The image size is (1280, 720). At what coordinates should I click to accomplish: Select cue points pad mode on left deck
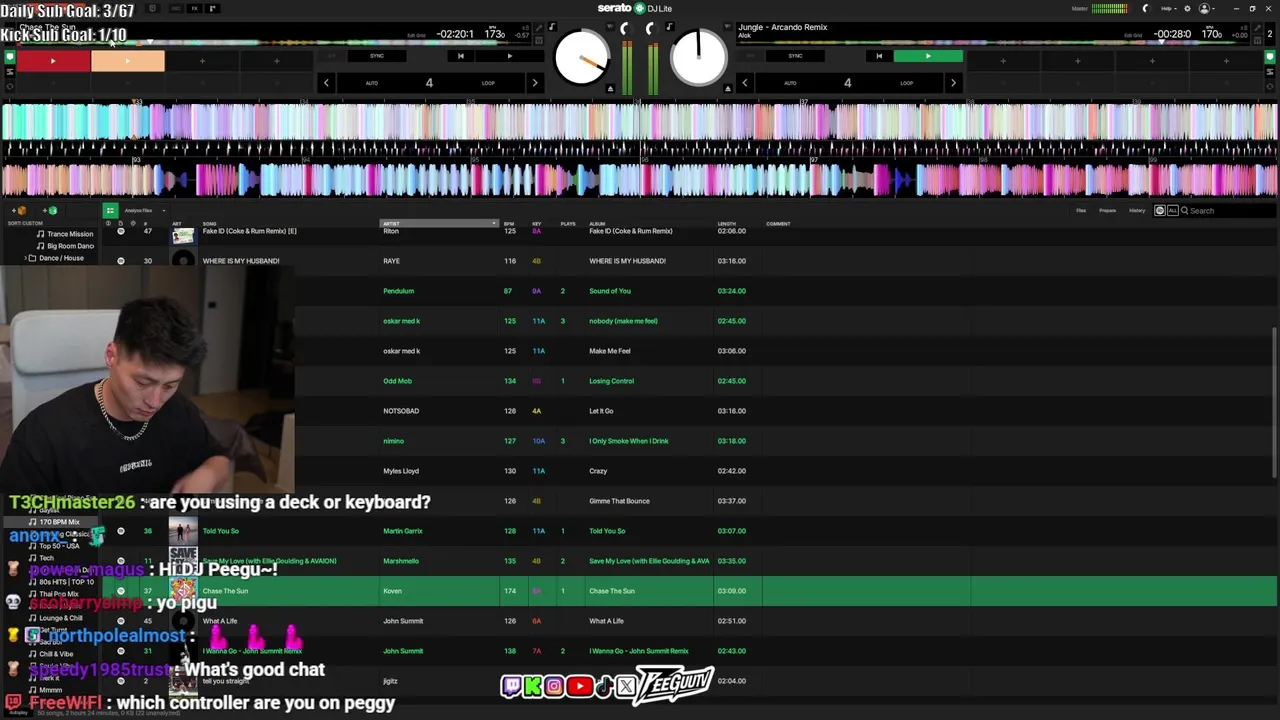10,57
